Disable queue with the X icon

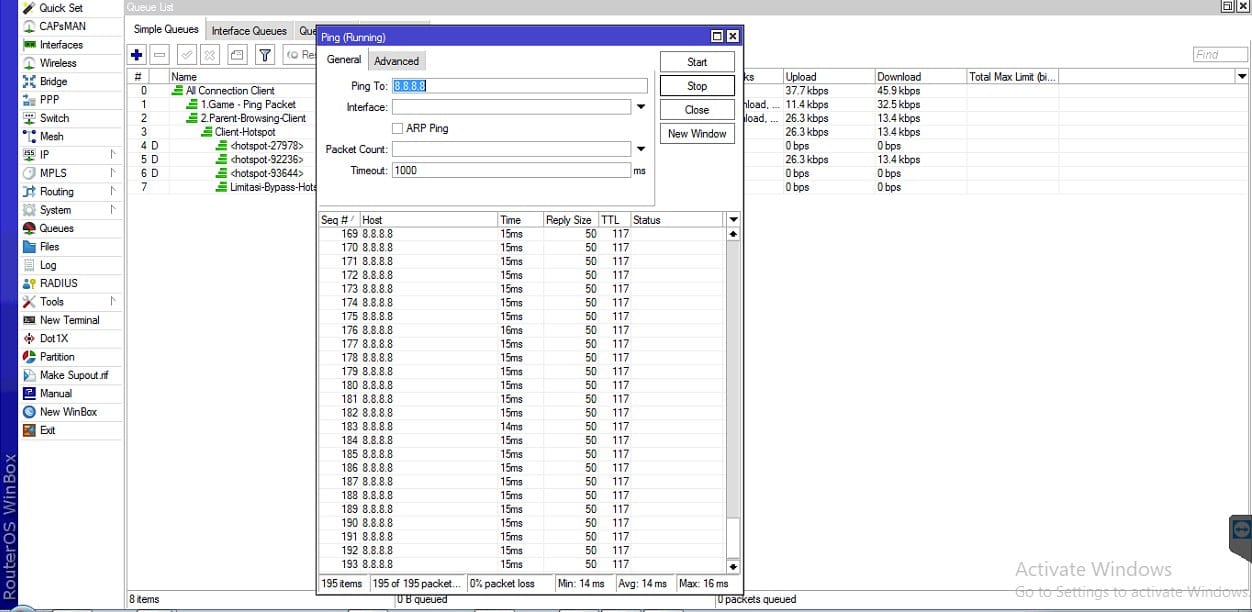point(210,55)
